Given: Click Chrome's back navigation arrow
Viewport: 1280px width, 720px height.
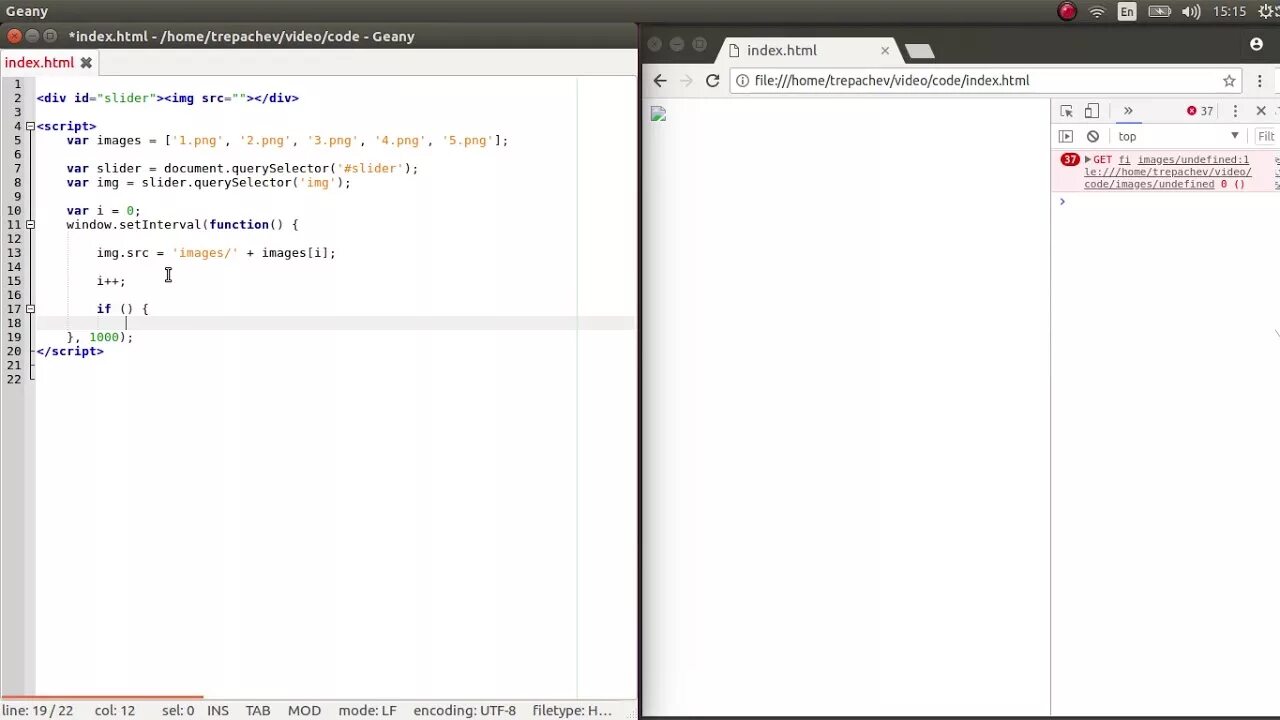Looking at the screenshot, I should [x=660, y=81].
